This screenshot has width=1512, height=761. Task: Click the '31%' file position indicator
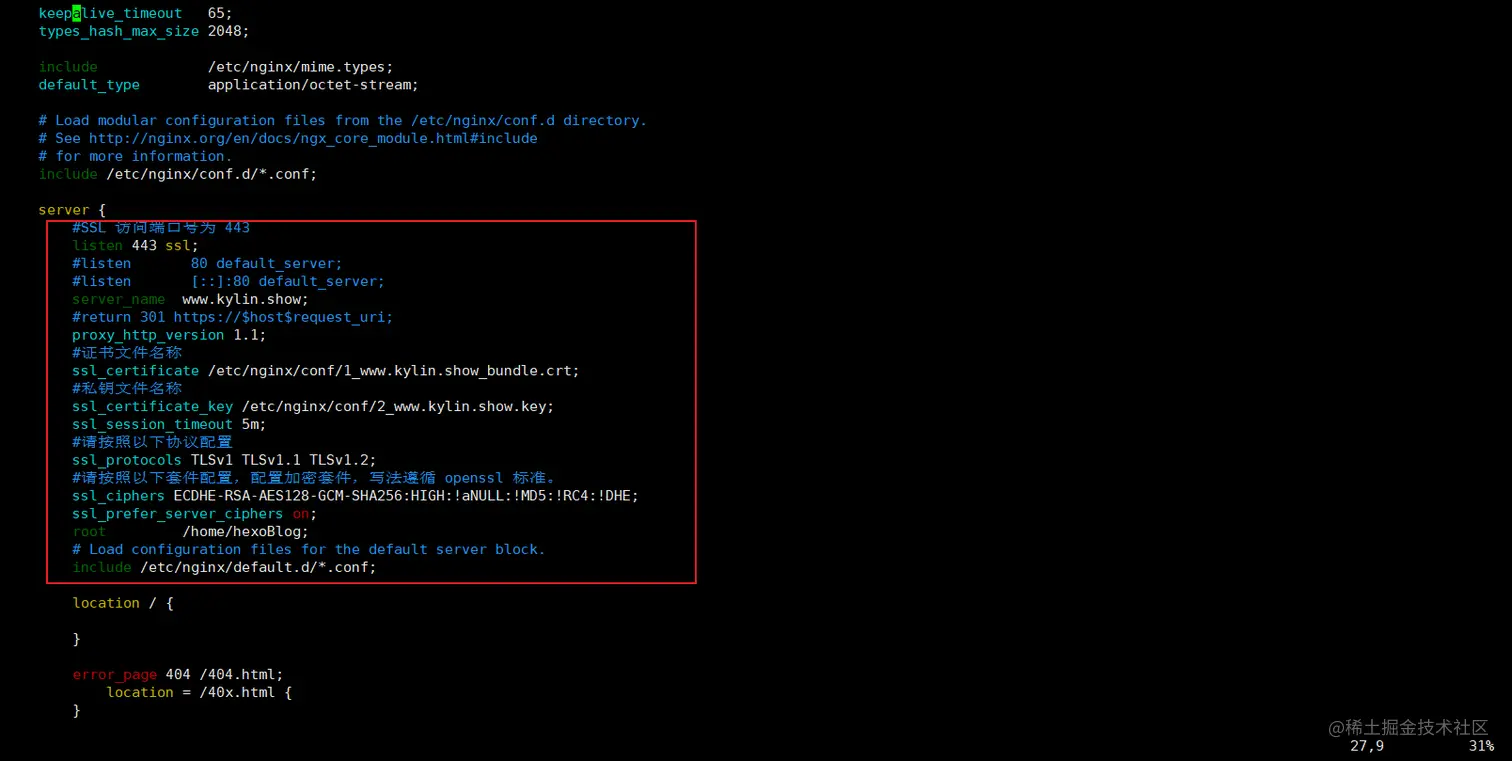tap(1481, 746)
